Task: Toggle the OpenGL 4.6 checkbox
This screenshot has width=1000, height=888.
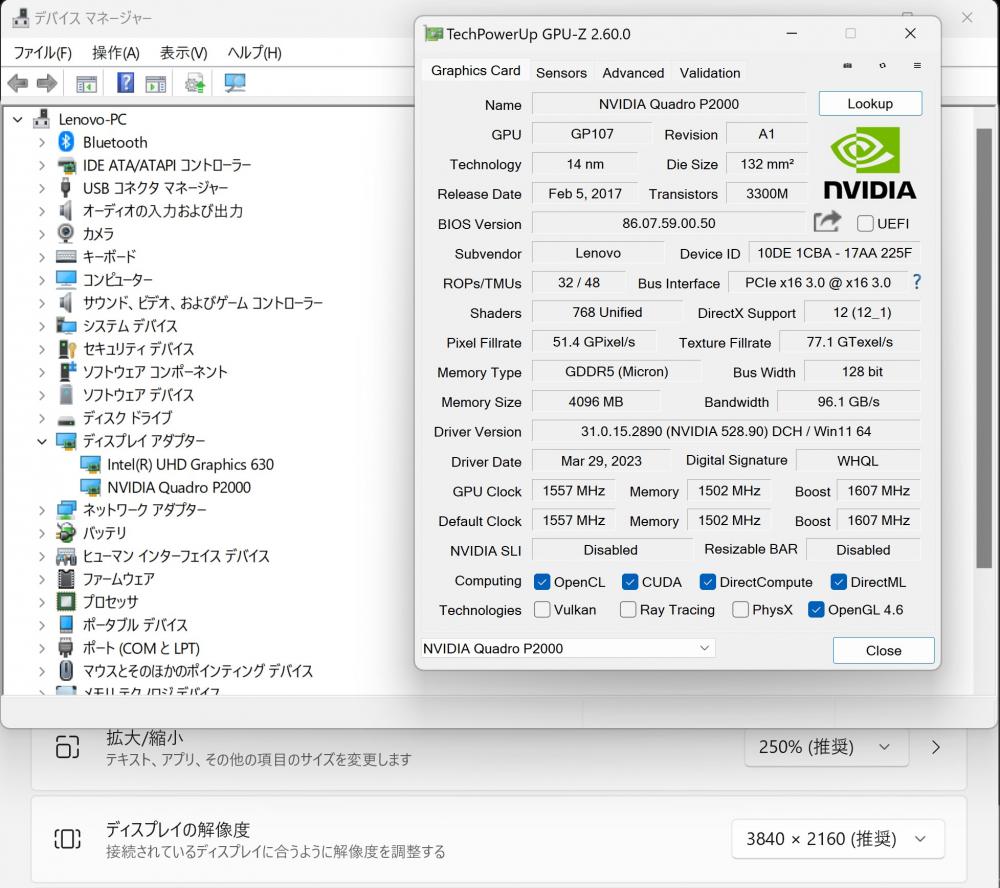Action: [x=816, y=610]
